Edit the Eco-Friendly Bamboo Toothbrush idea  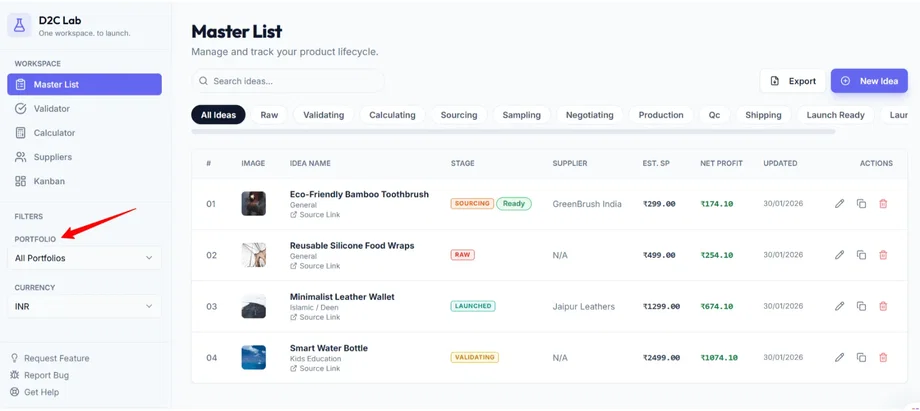tap(840, 204)
